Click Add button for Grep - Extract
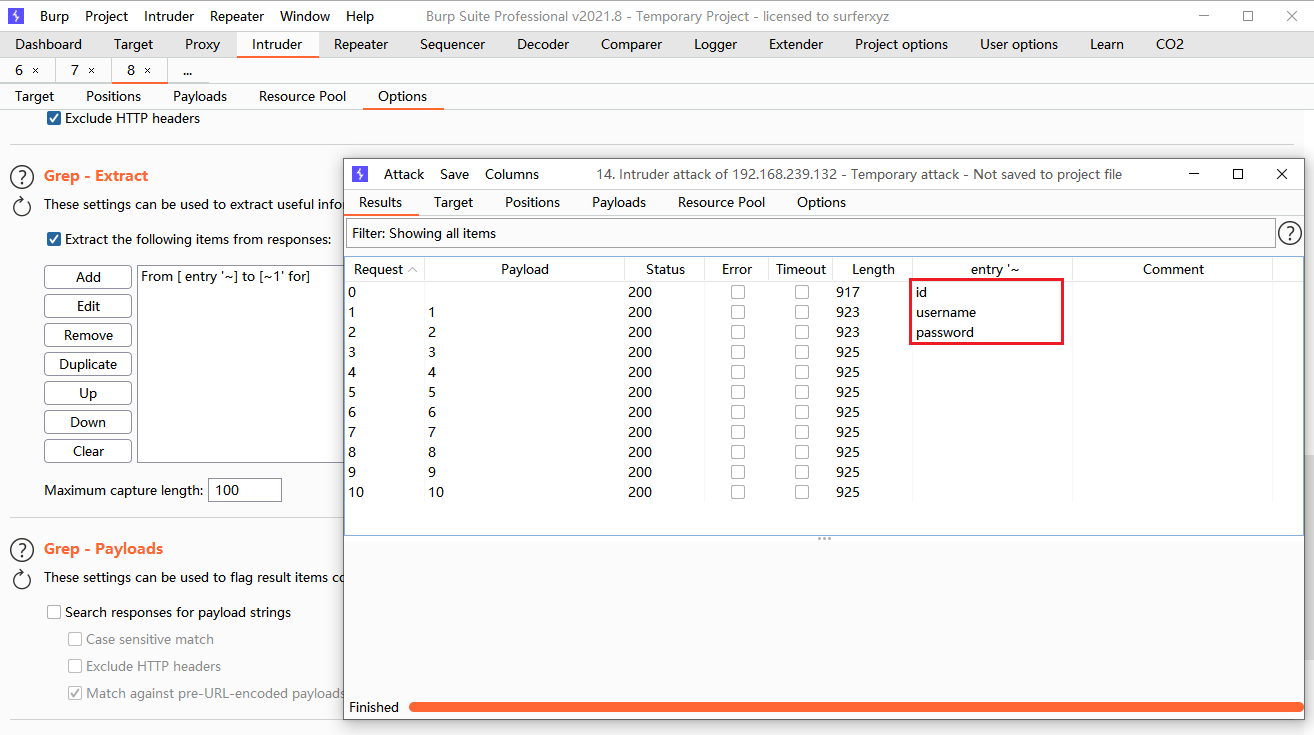The image size is (1314, 735). point(88,277)
